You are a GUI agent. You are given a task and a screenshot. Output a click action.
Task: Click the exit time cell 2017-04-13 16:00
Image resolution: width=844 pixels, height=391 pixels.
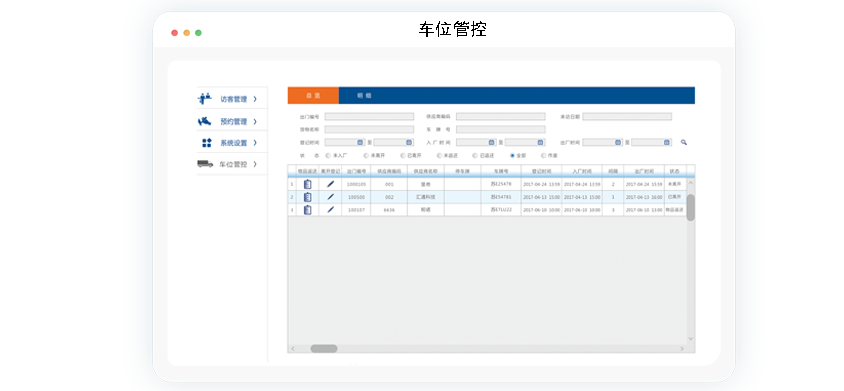tap(644, 197)
